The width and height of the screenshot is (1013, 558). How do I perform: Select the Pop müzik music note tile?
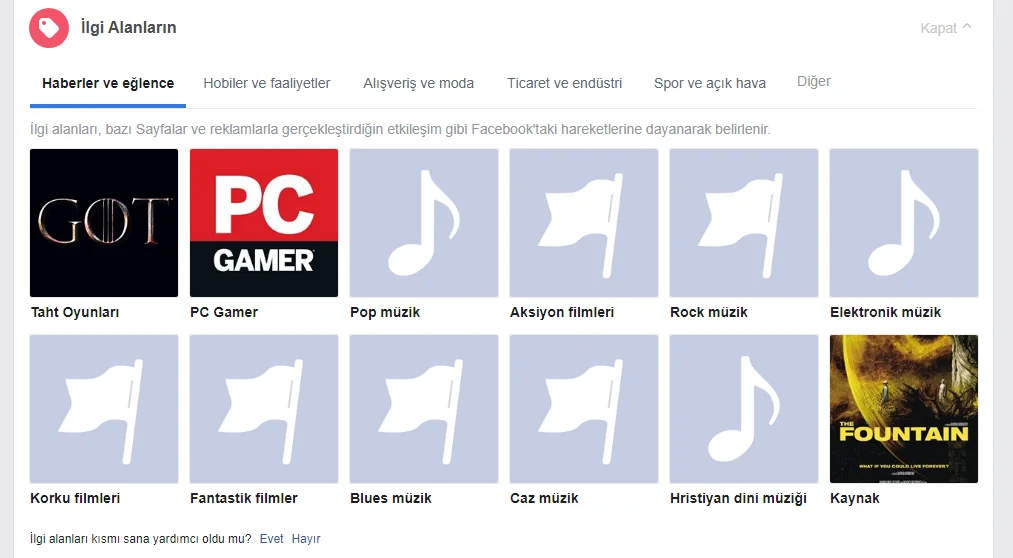[x=424, y=223]
